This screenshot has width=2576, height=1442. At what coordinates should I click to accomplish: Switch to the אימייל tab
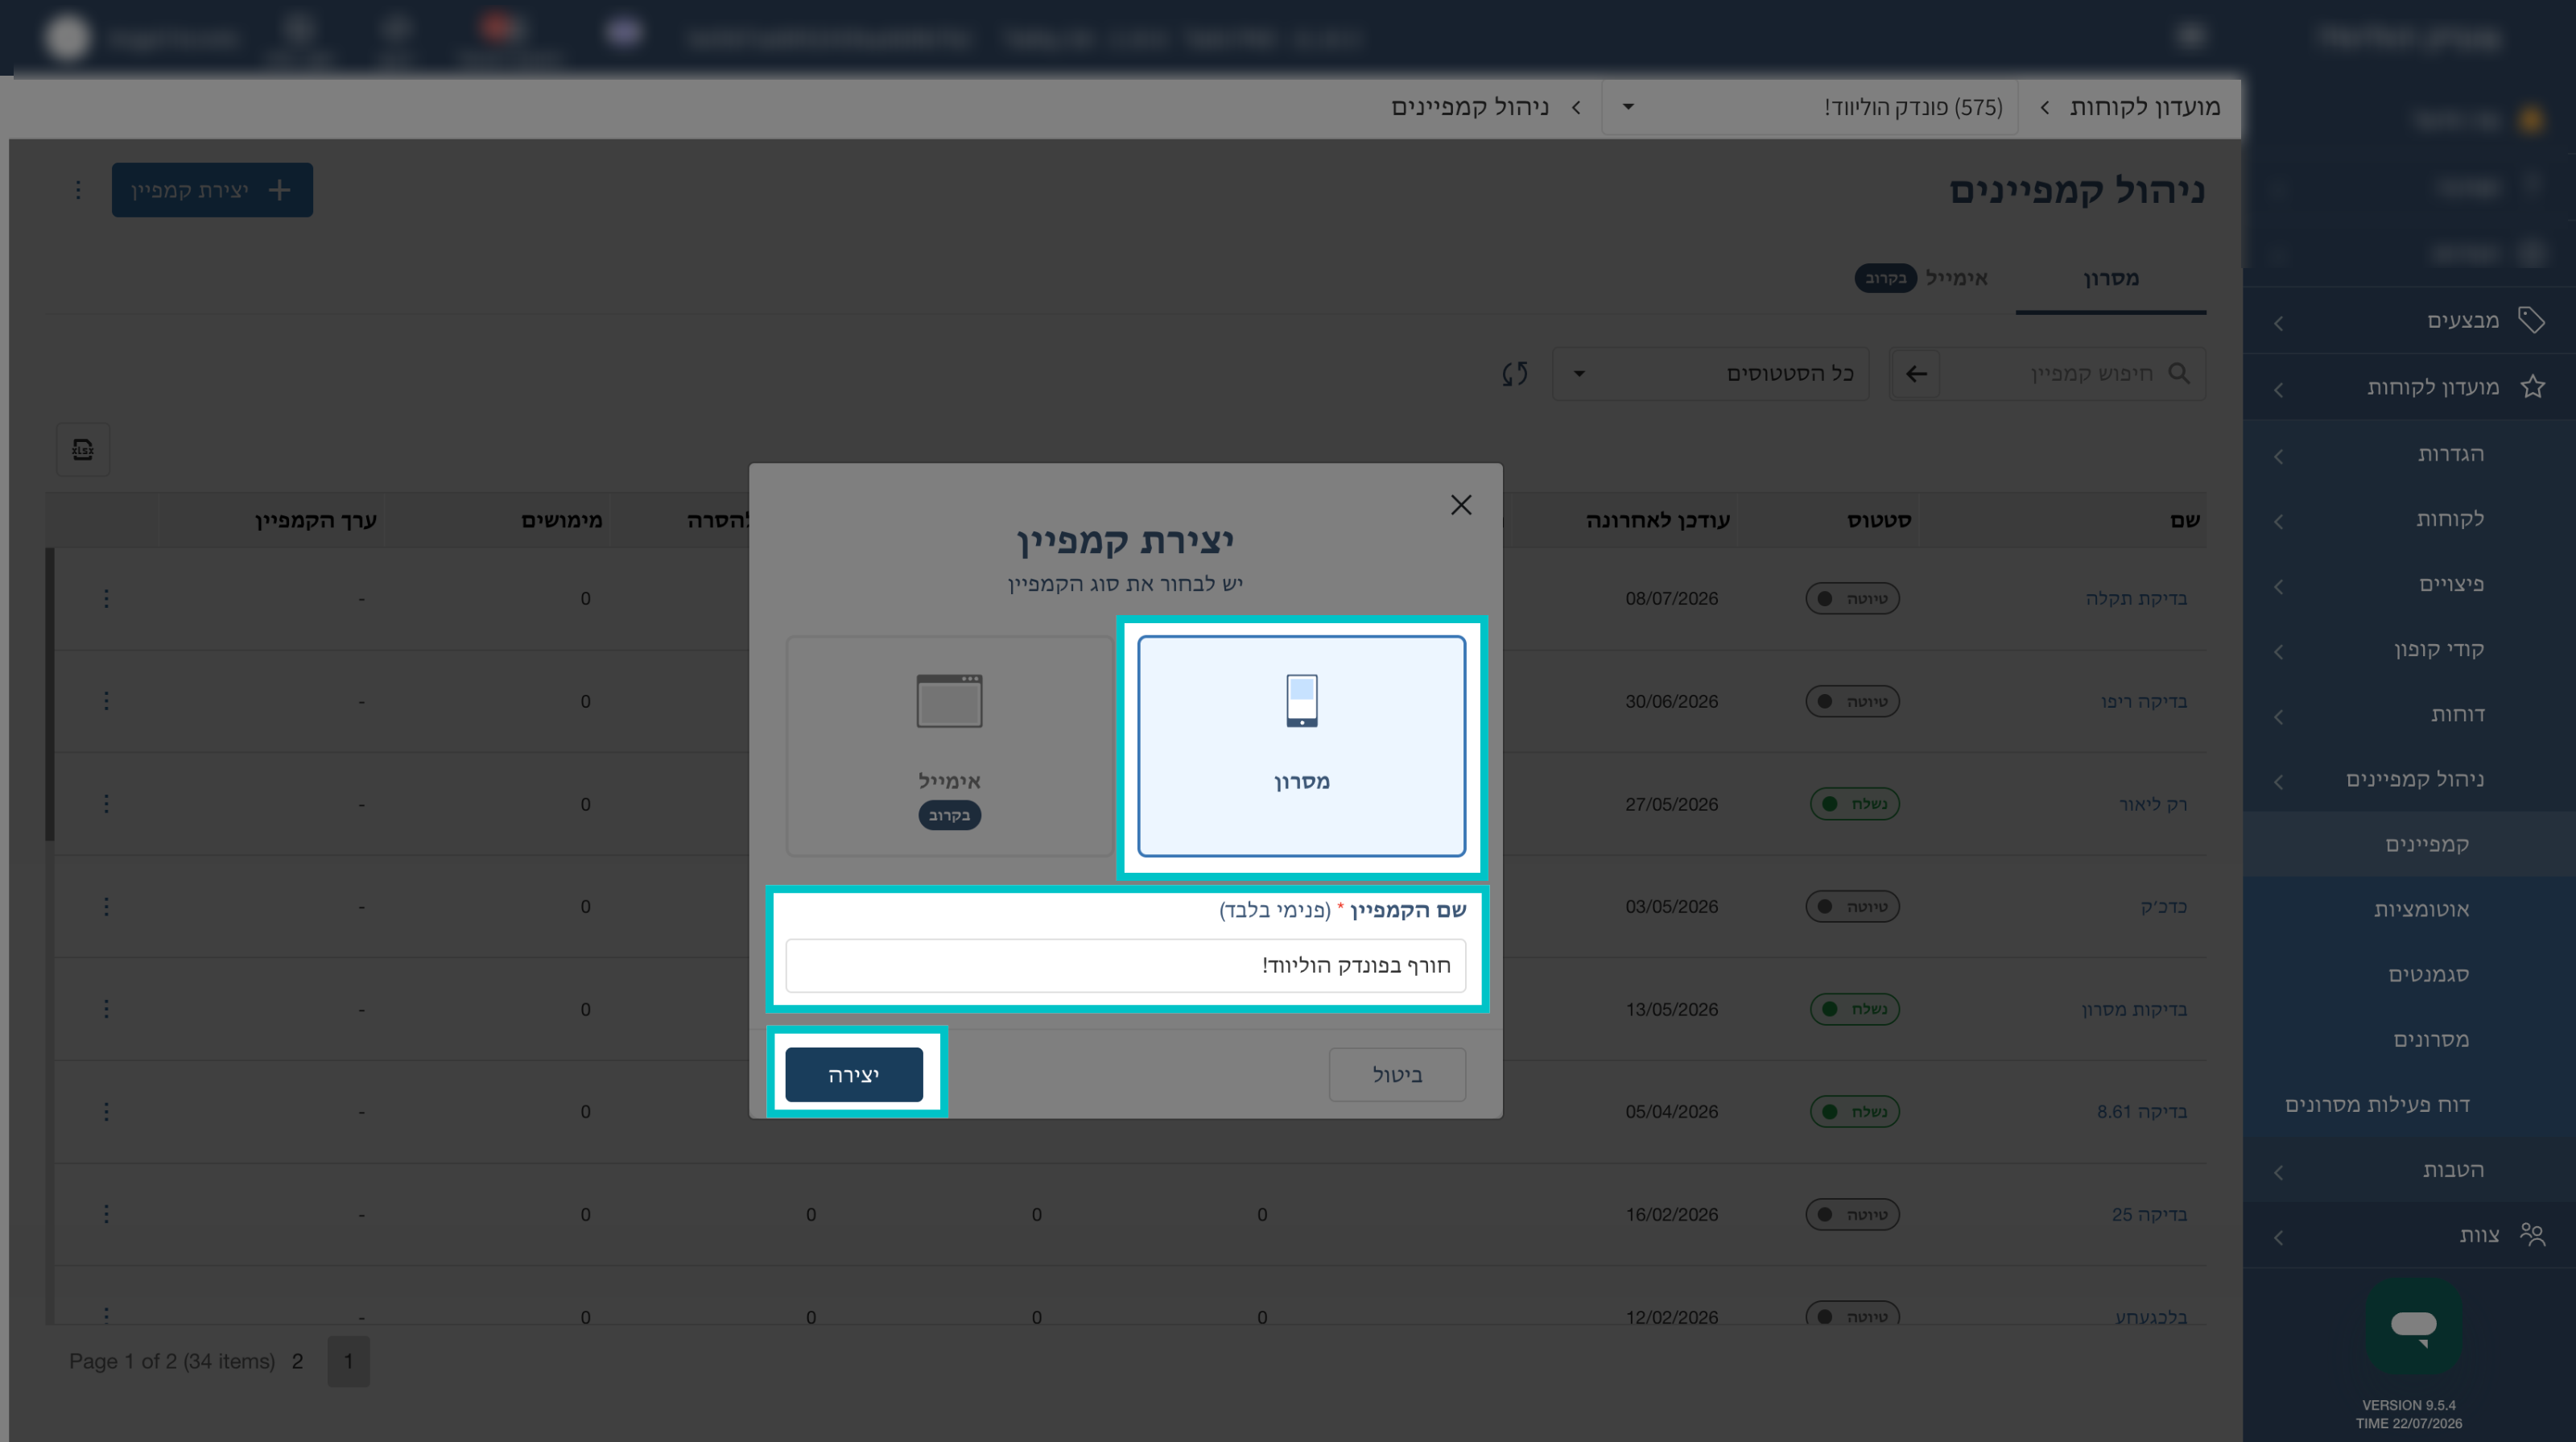1921,278
